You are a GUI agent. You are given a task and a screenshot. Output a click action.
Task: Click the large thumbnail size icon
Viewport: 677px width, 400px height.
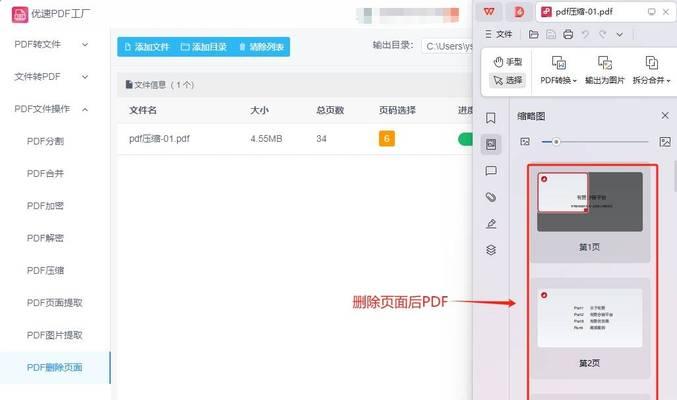tap(665, 141)
